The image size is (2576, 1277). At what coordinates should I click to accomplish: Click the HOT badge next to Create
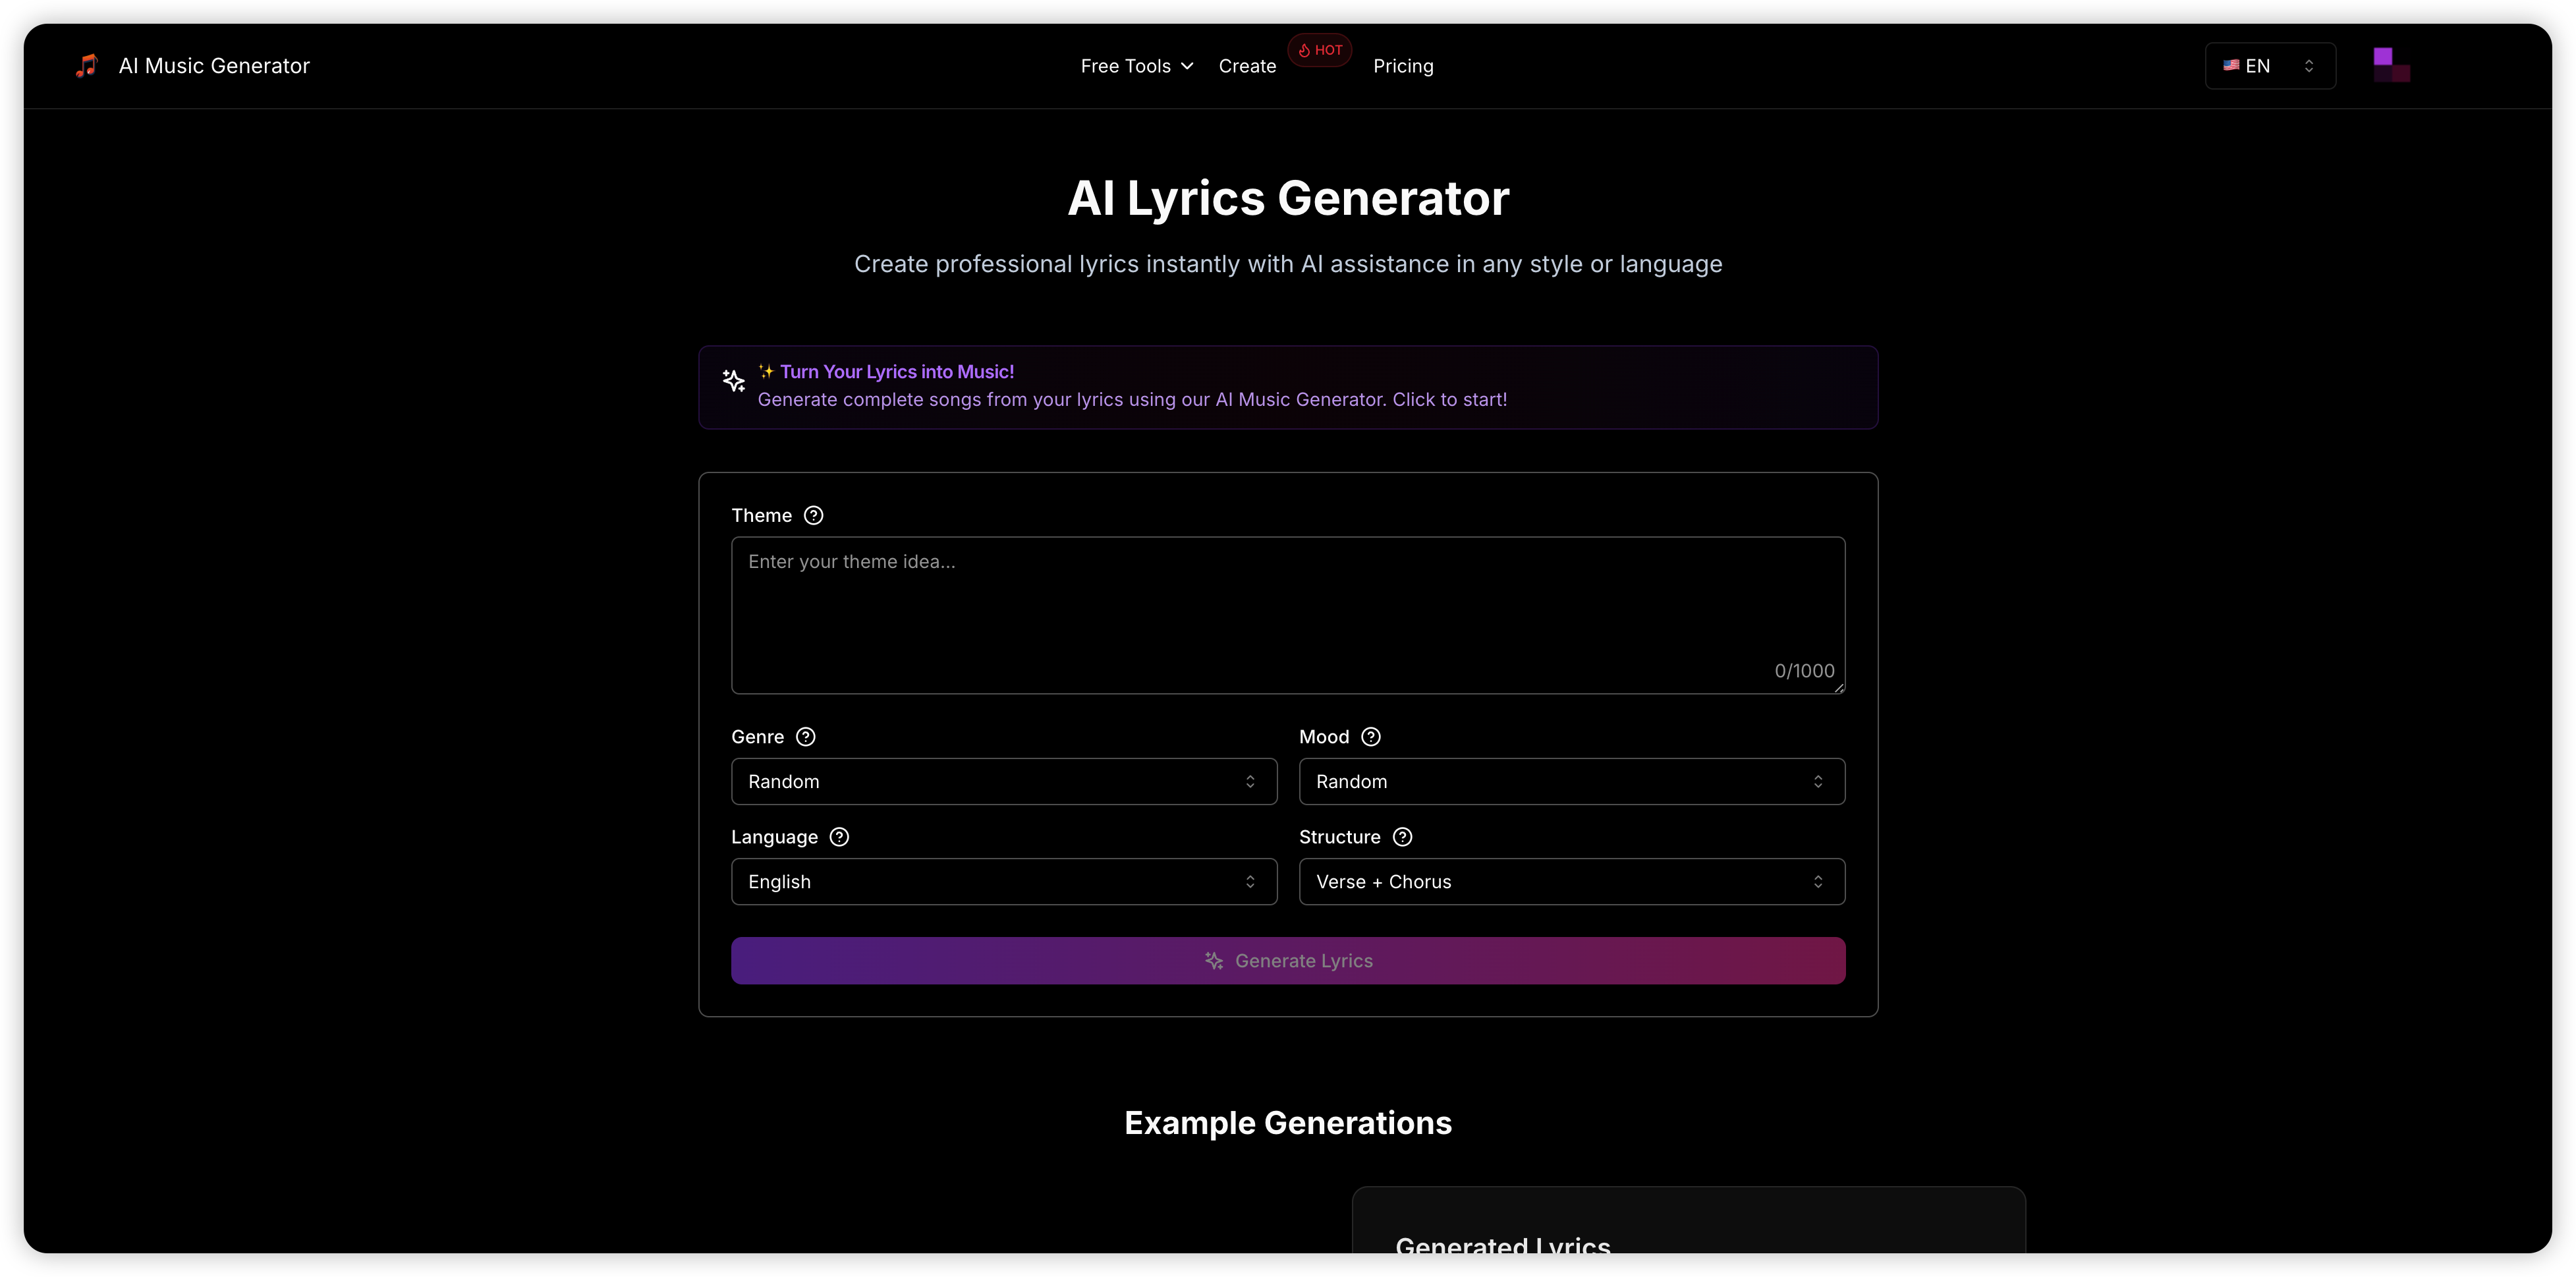(1319, 50)
